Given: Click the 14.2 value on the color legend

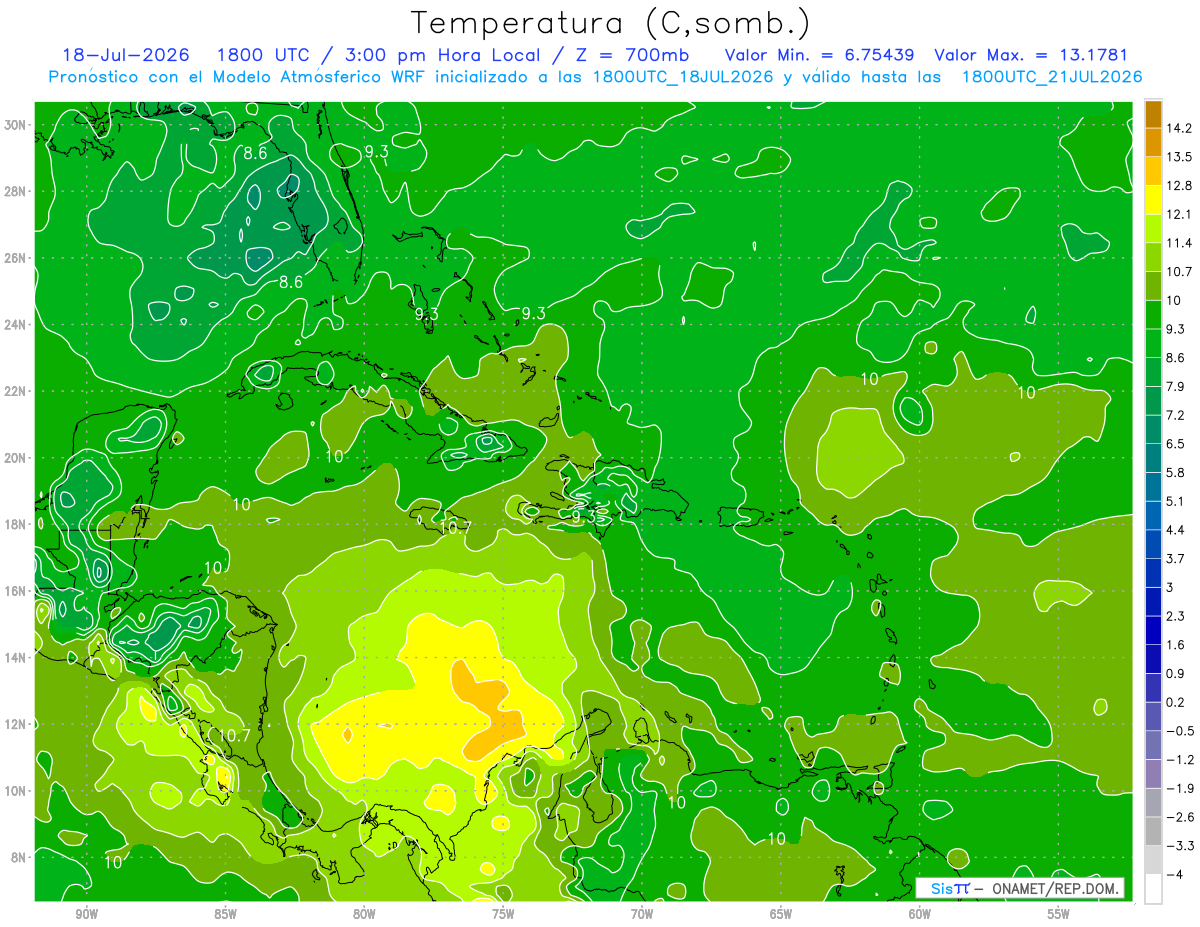Looking at the screenshot, I should (1179, 128).
